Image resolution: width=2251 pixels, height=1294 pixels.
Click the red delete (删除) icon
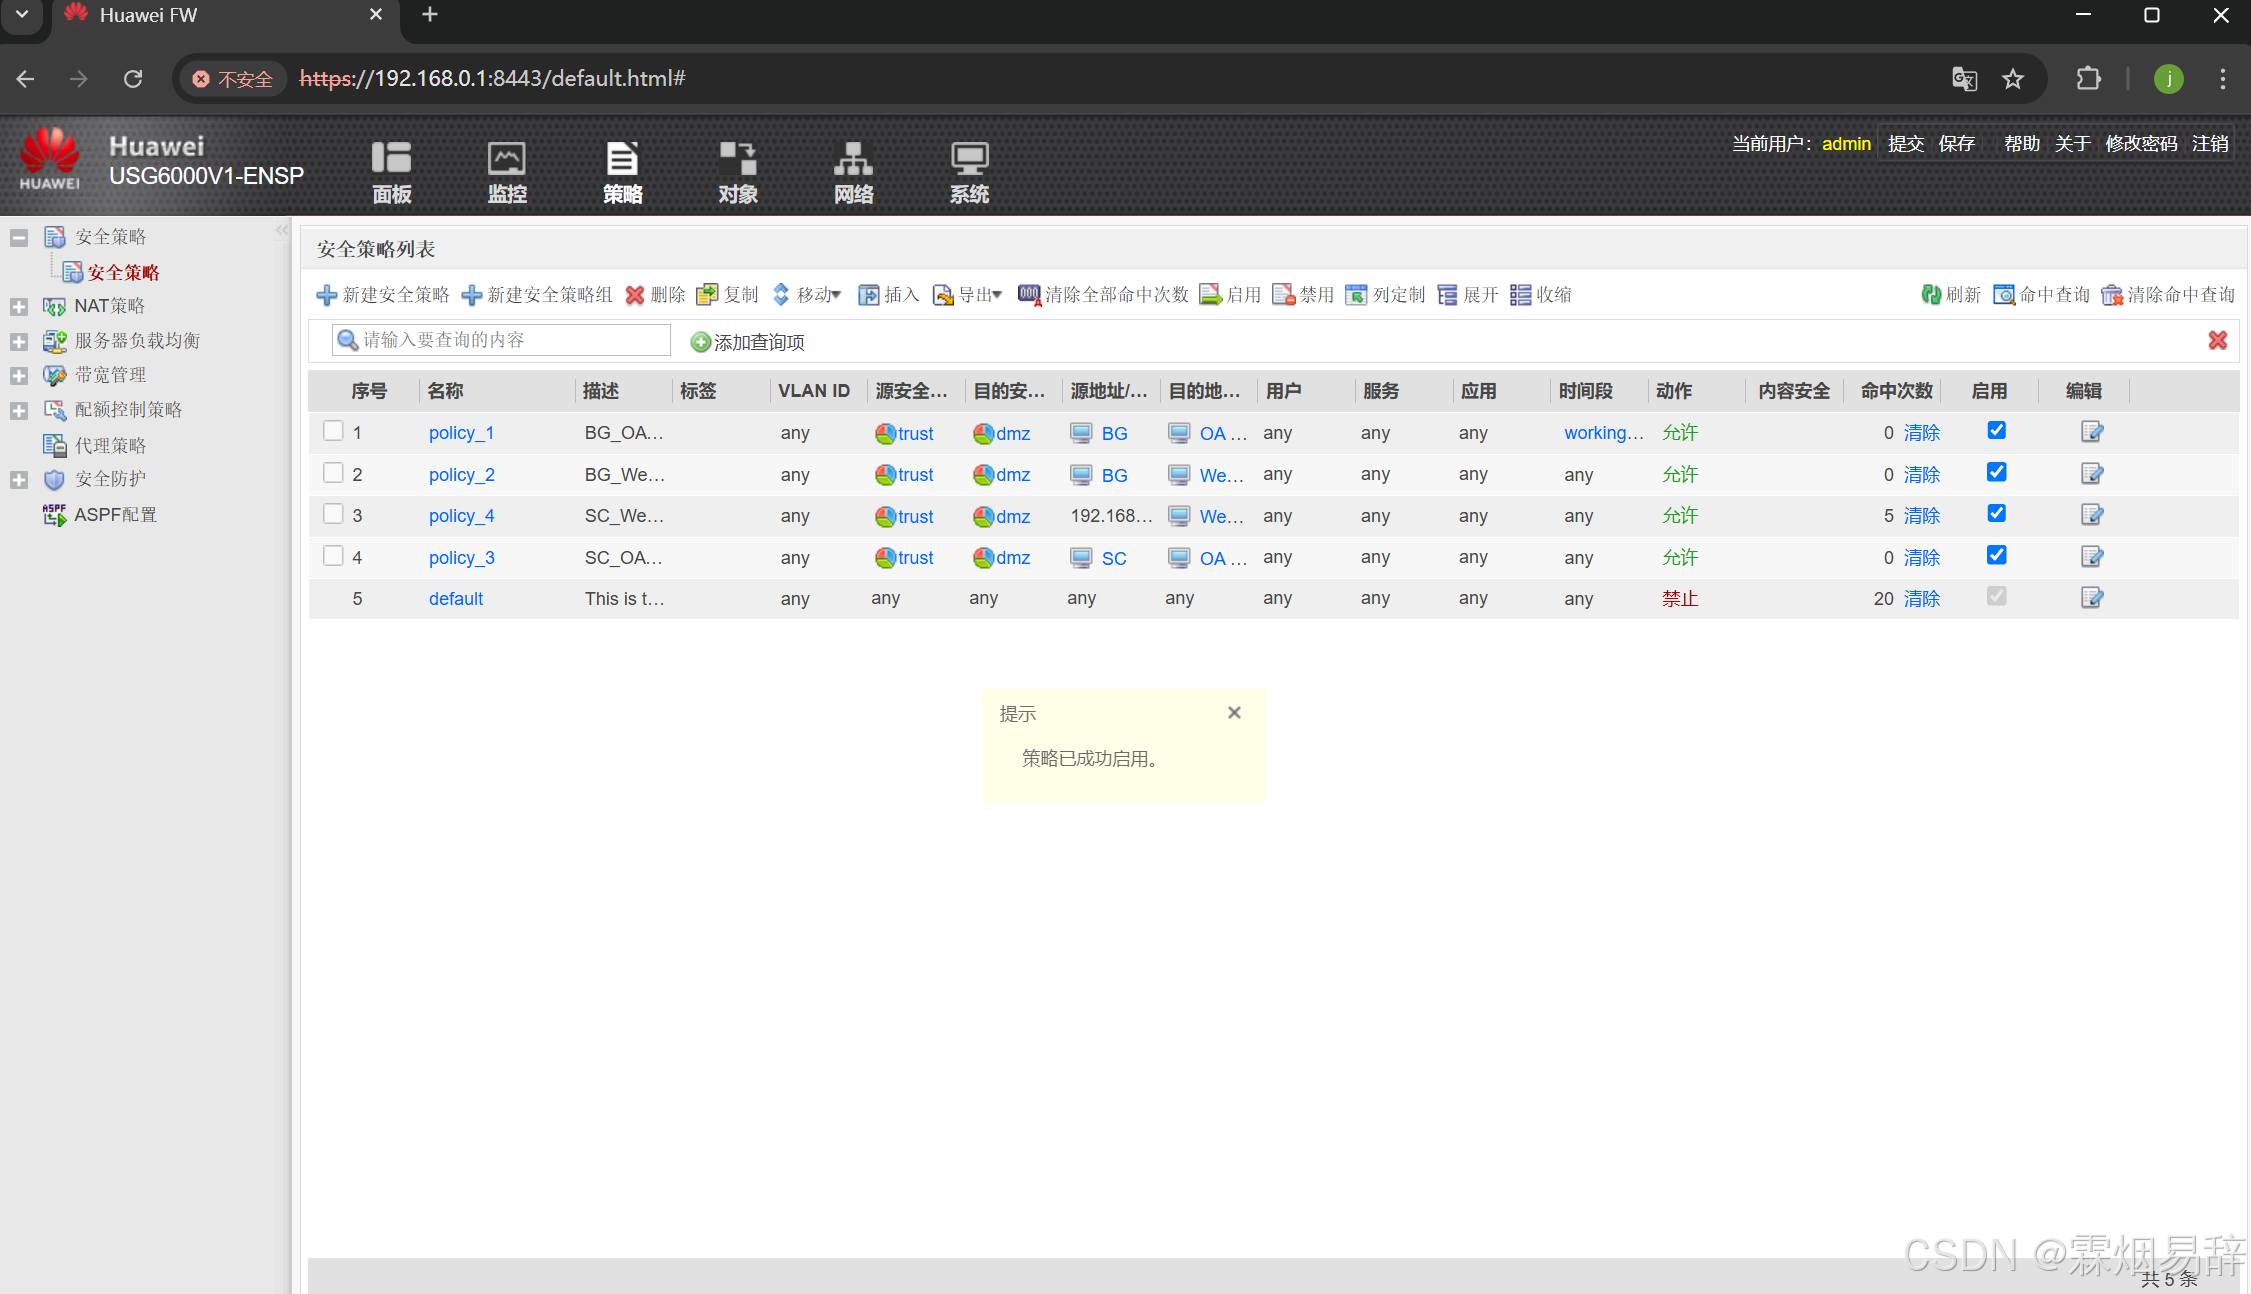(635, 295)
